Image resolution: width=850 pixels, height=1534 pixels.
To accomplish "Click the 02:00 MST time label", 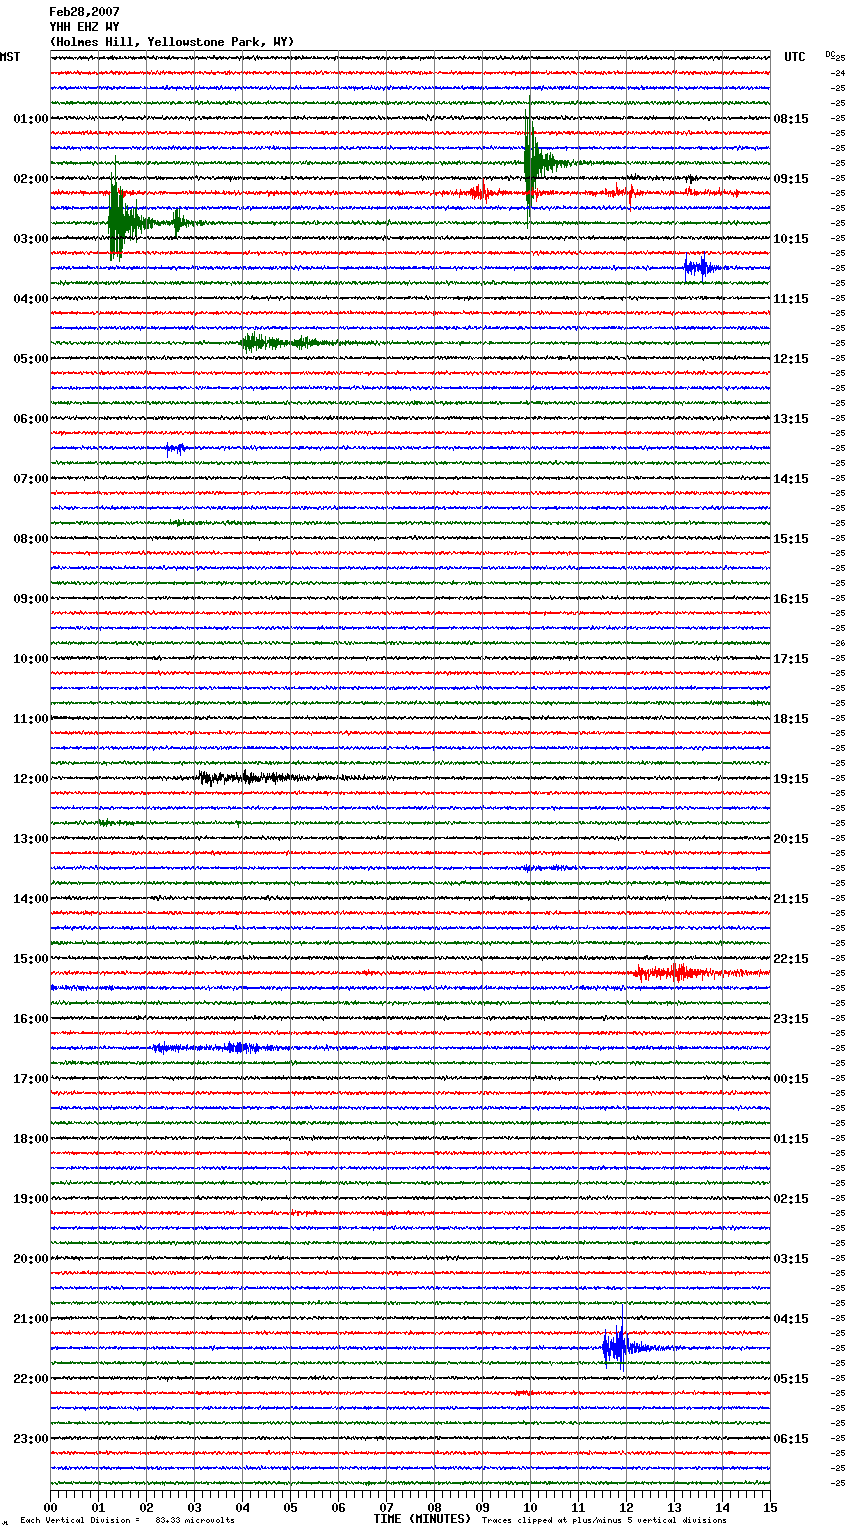I will coord(31,179).
